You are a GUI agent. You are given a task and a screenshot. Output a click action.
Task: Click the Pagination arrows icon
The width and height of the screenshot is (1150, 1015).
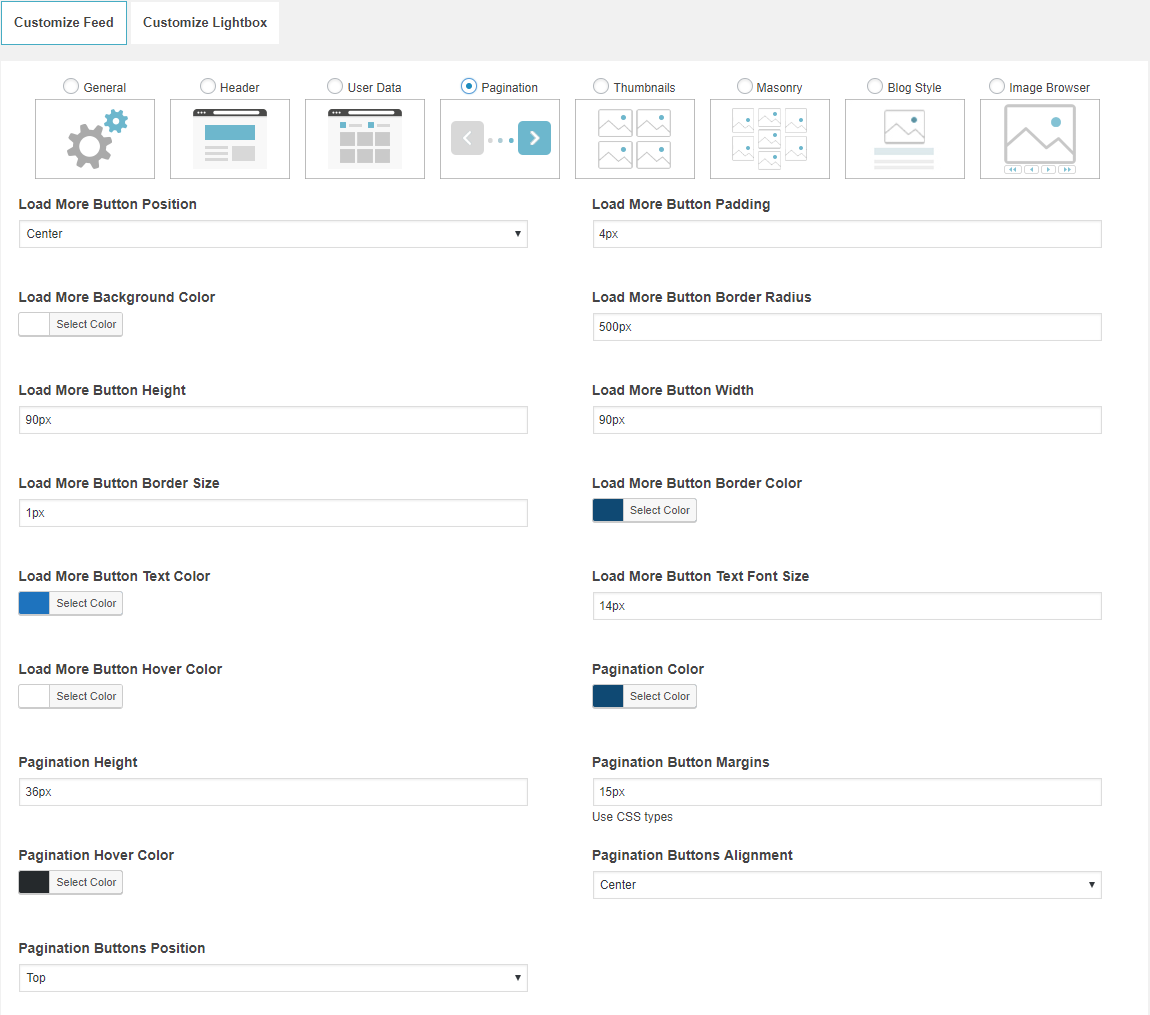[x=500, y=139]
